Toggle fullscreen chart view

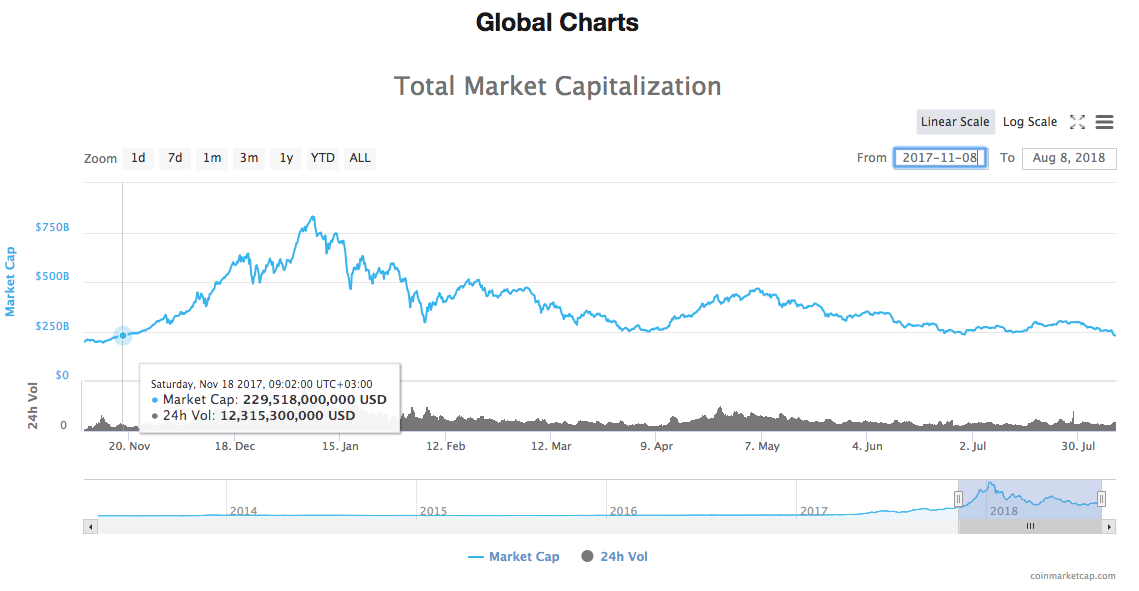pyautogui.click(x=1077, y=121)
